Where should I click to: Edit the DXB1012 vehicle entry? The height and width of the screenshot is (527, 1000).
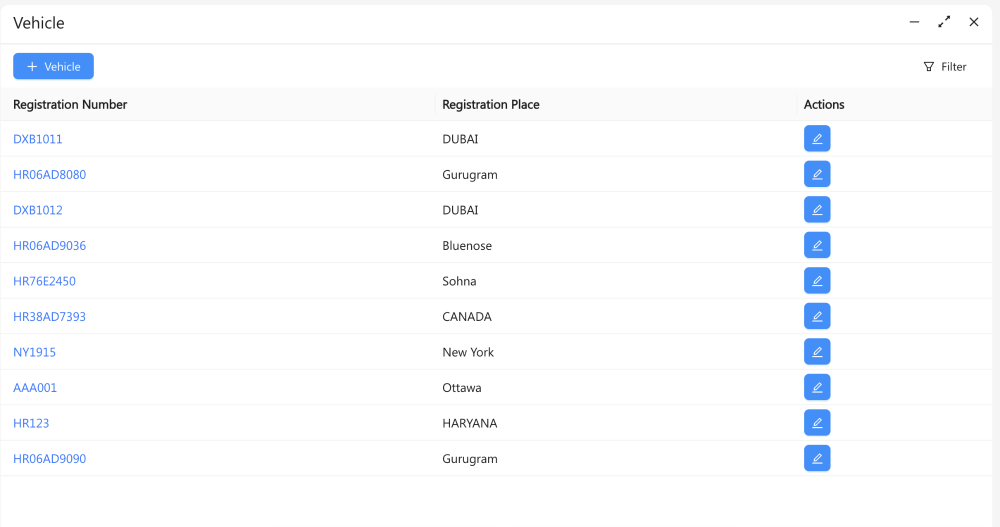(817, 210)
